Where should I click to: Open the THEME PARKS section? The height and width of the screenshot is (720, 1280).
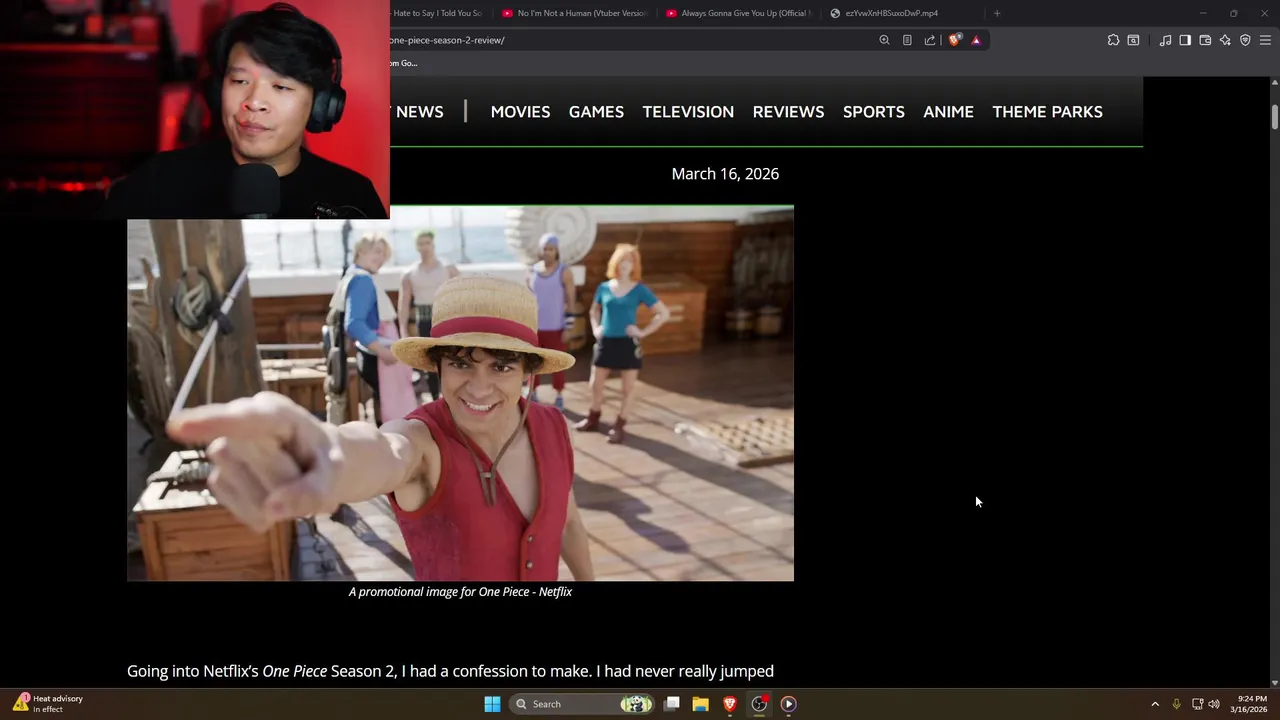coord(1047,112)
